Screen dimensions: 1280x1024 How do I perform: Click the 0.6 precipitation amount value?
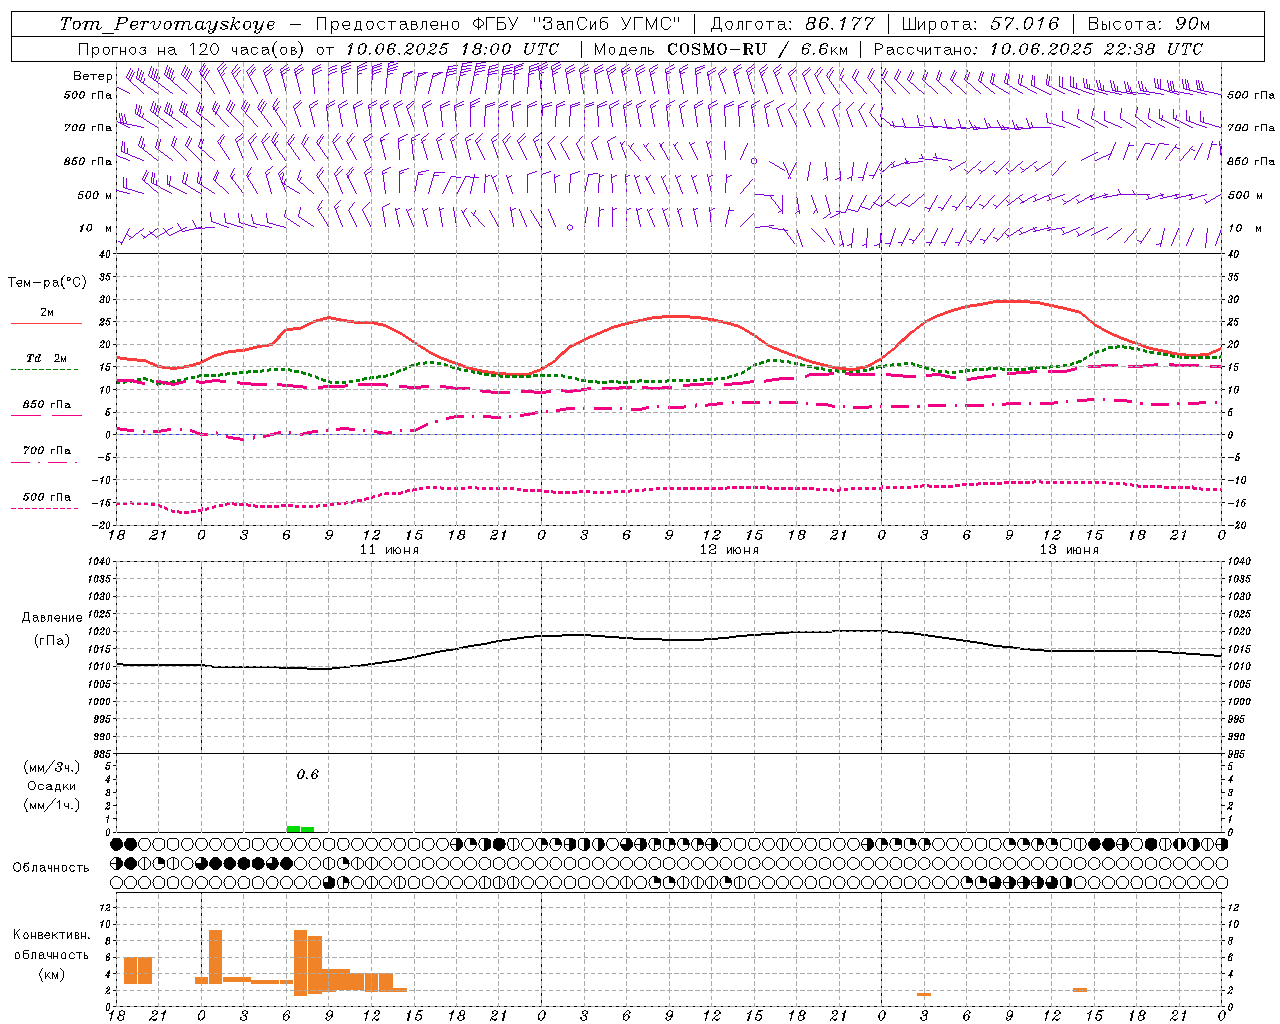click(307, 775)
